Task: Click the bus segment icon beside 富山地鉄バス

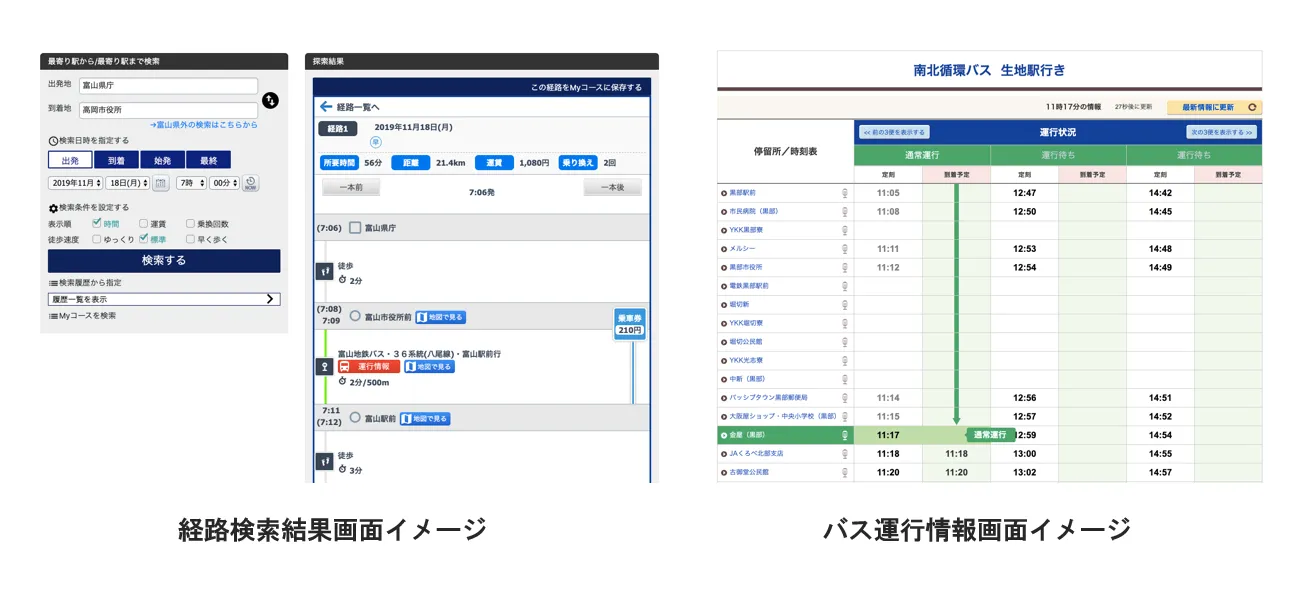Action: coord(323,367)
